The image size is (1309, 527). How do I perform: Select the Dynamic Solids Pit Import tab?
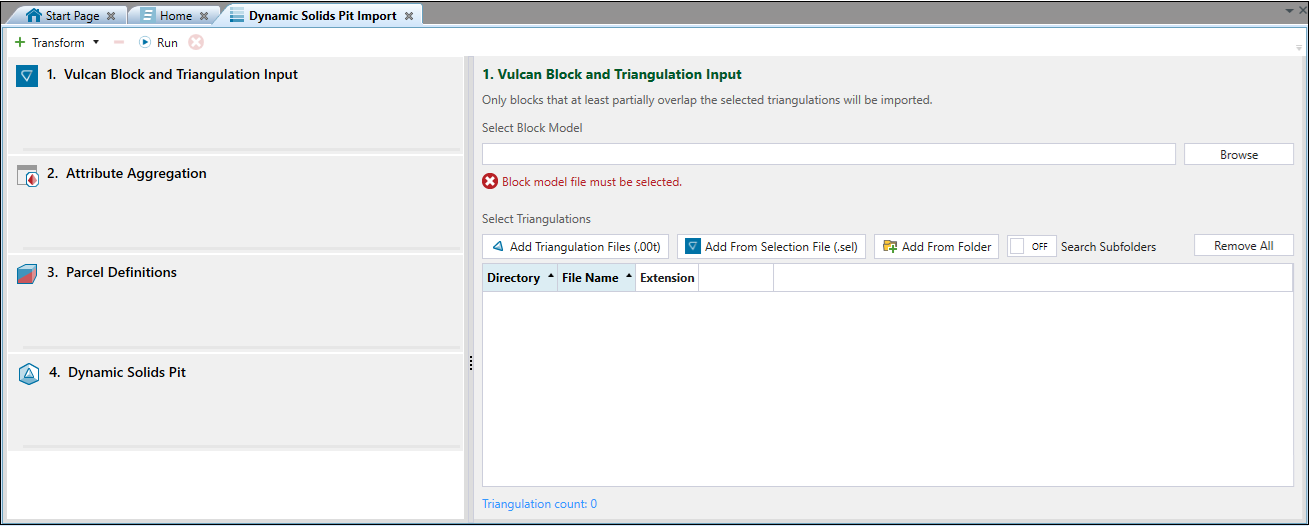pos(322,16)
